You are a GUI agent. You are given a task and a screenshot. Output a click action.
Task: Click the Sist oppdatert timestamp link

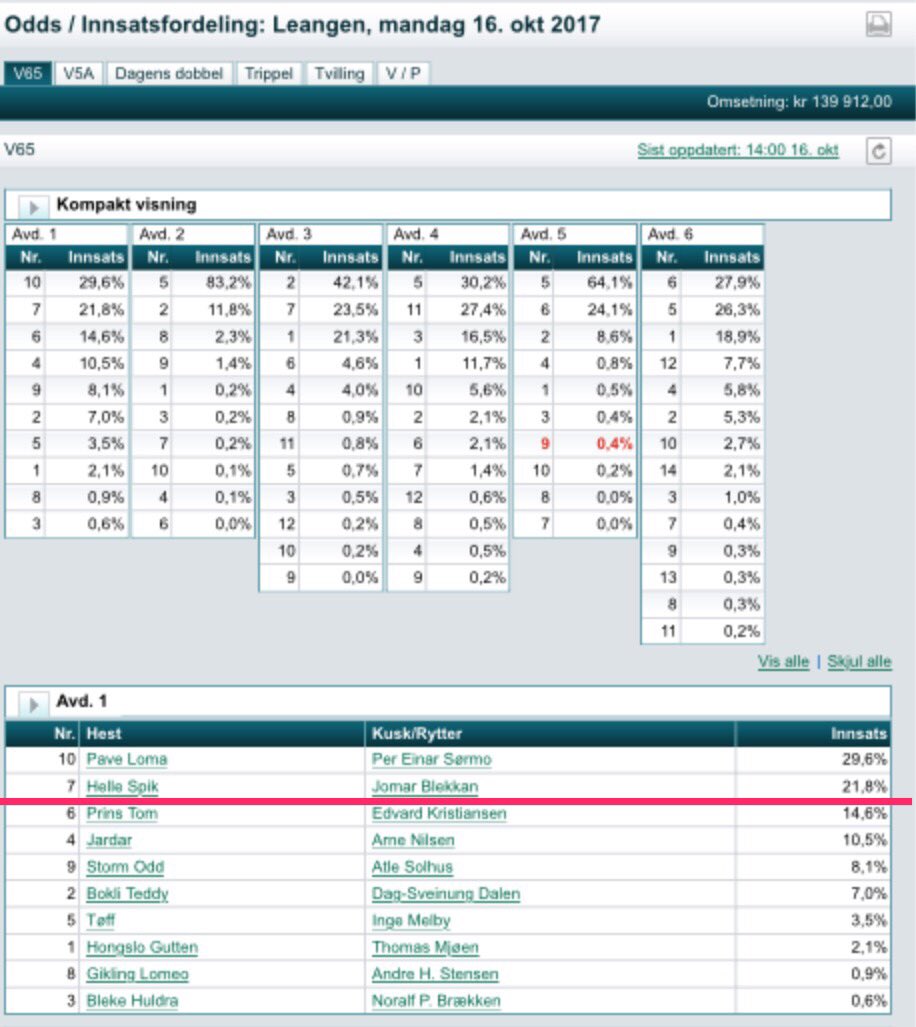(x=738, y=150)
